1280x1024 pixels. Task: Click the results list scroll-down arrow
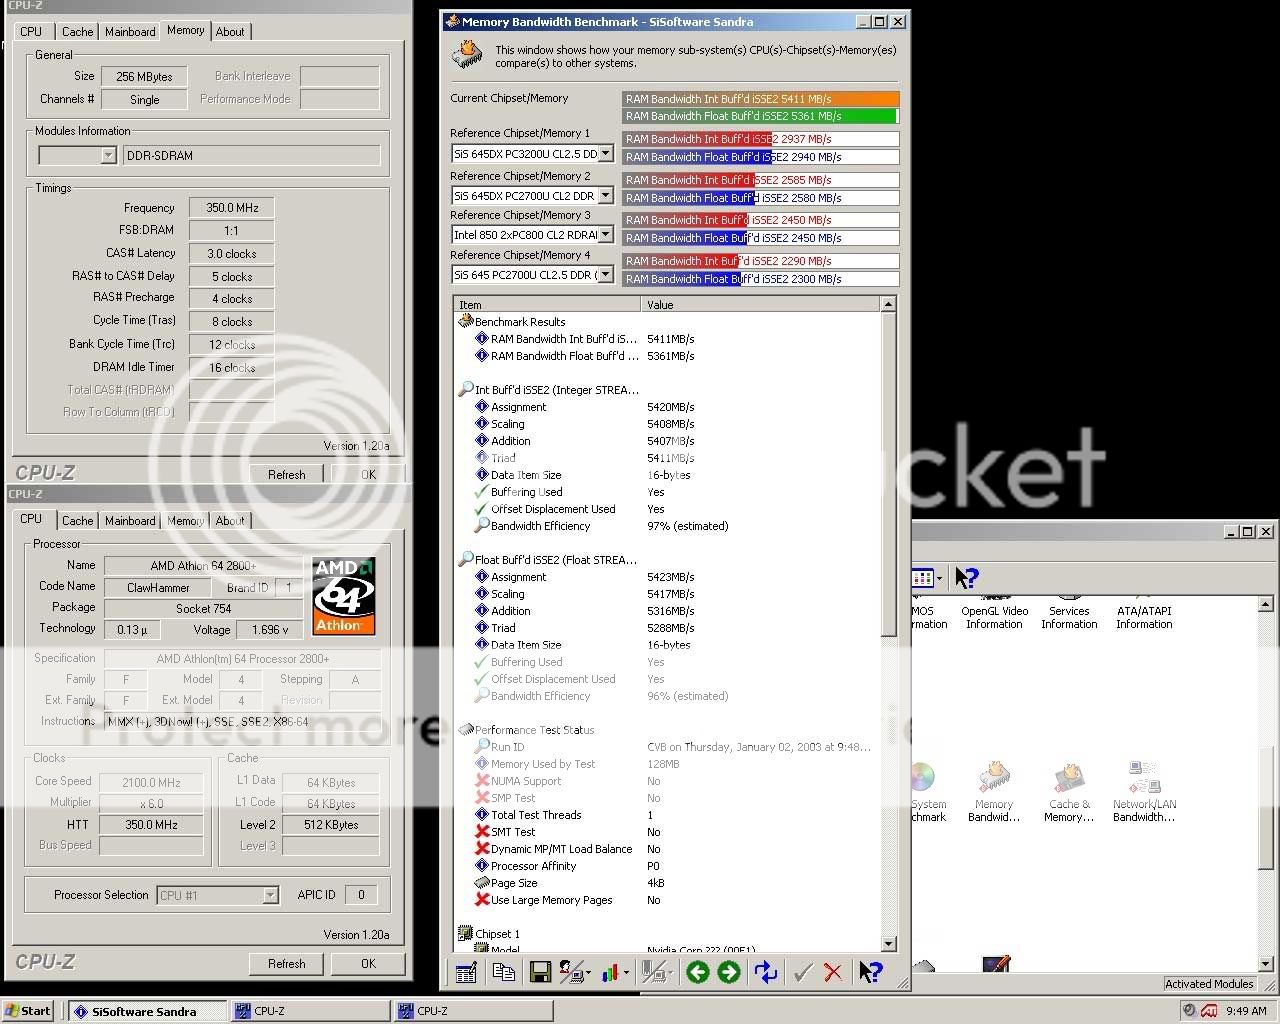[889, 944]
